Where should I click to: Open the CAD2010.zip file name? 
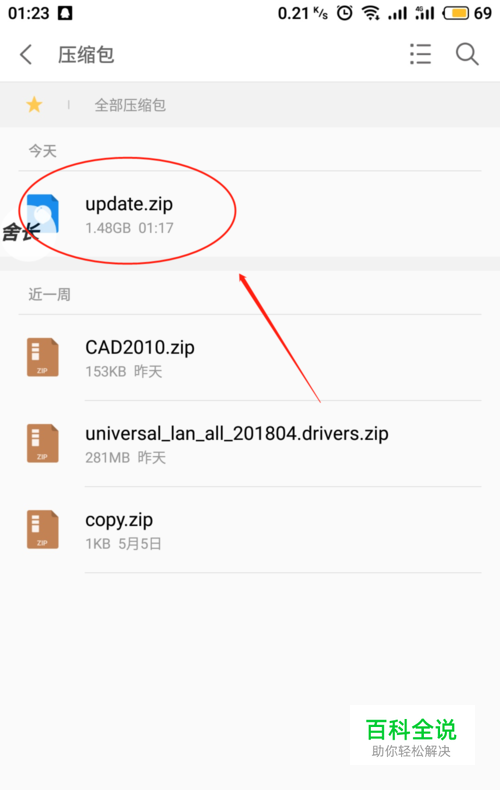click(140, 348)
